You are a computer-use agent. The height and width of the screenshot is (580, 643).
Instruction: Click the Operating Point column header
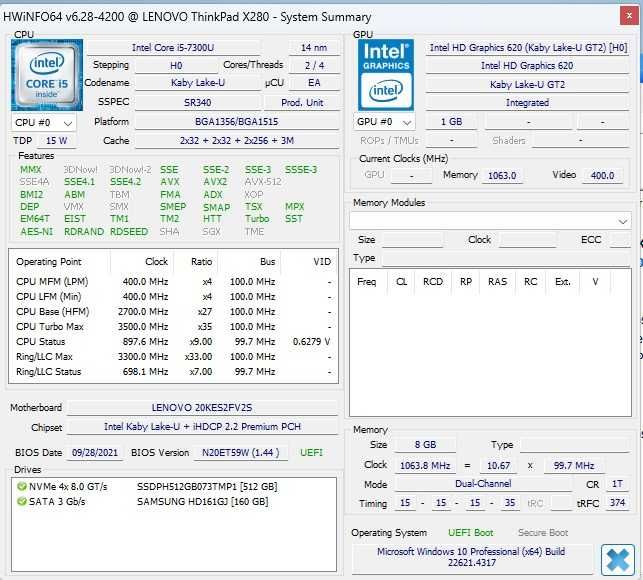tap(48, 262)
